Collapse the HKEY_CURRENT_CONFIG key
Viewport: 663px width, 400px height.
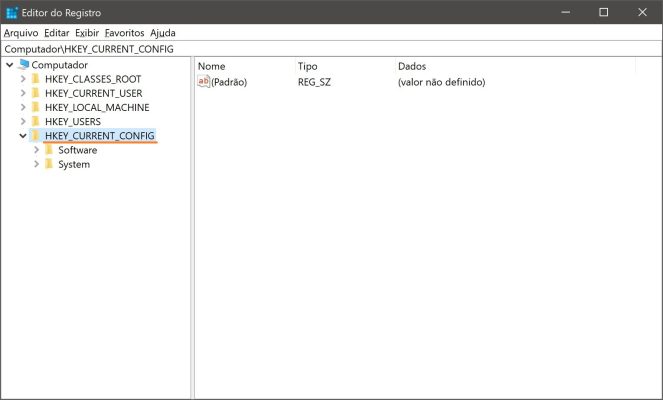[x=22, y=135]
